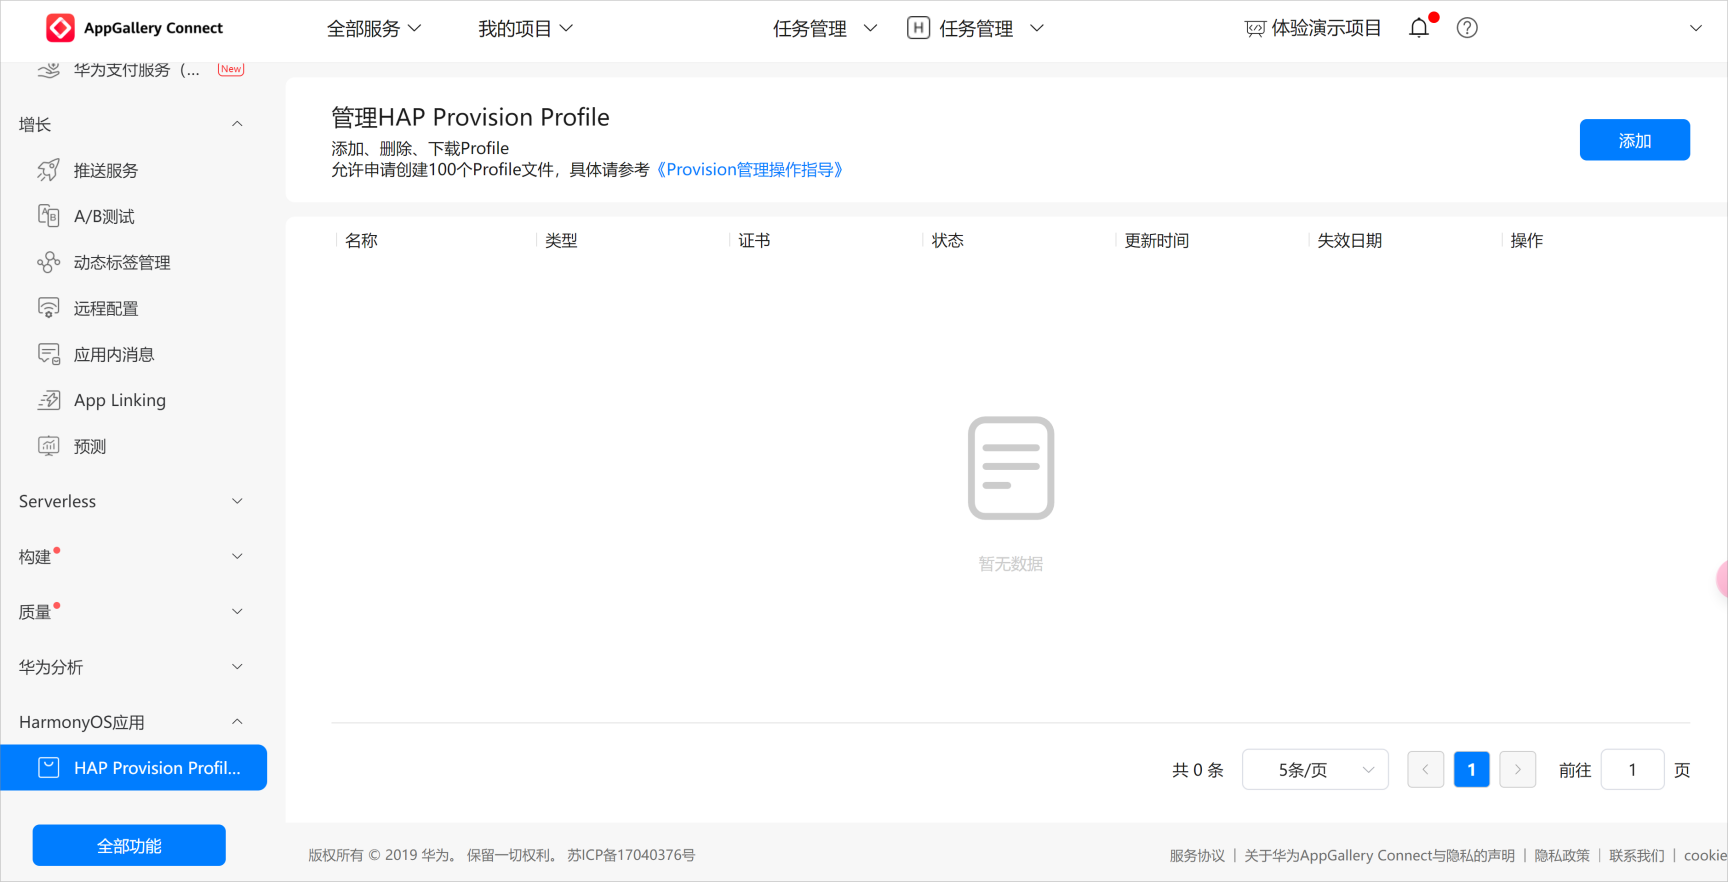Open the 我的项目 dropdown
This screenshot has height=882, width=1728.
click(x=525, y=29)
